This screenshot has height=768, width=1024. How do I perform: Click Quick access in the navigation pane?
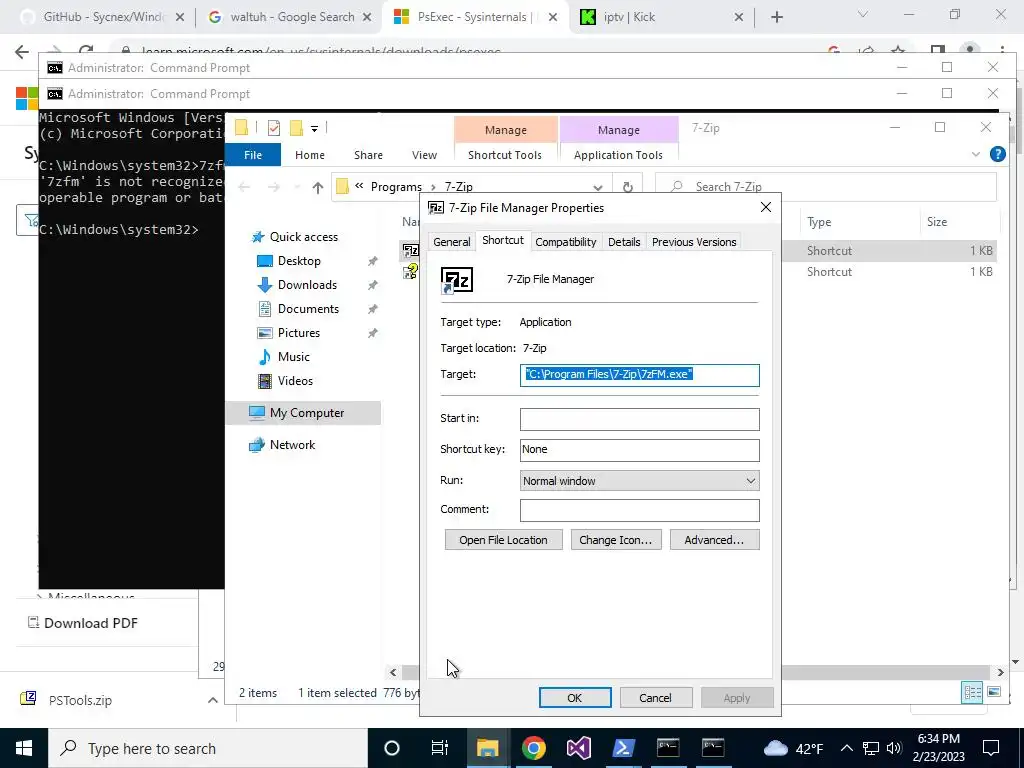pyautogui.click(x=304, y=236)
